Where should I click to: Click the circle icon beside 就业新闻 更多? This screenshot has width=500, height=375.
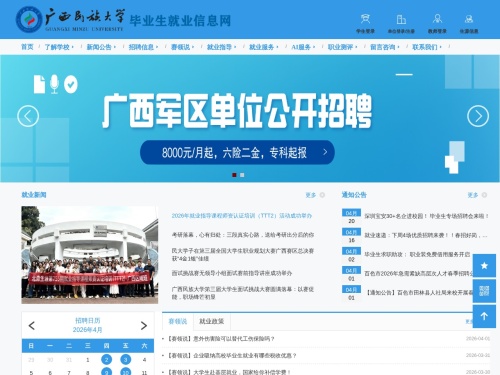click(x=322, y=195)
